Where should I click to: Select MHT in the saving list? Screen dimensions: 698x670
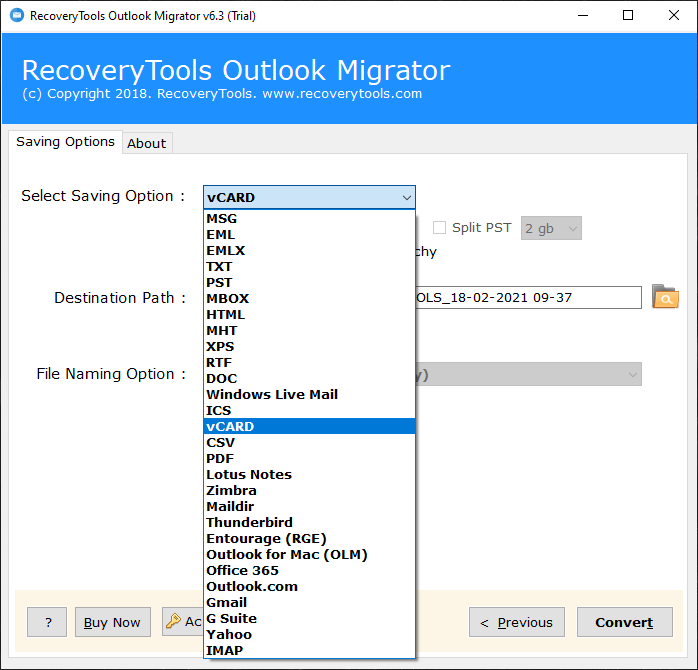click(x=309, y=331)
